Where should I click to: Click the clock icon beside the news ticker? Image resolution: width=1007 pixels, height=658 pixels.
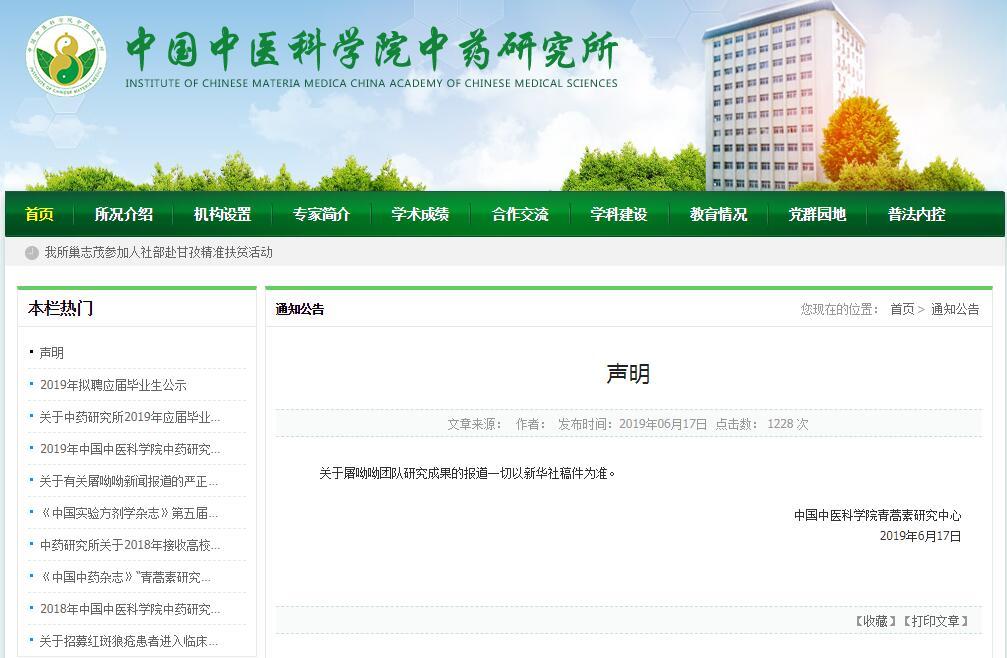pos(31,253)
